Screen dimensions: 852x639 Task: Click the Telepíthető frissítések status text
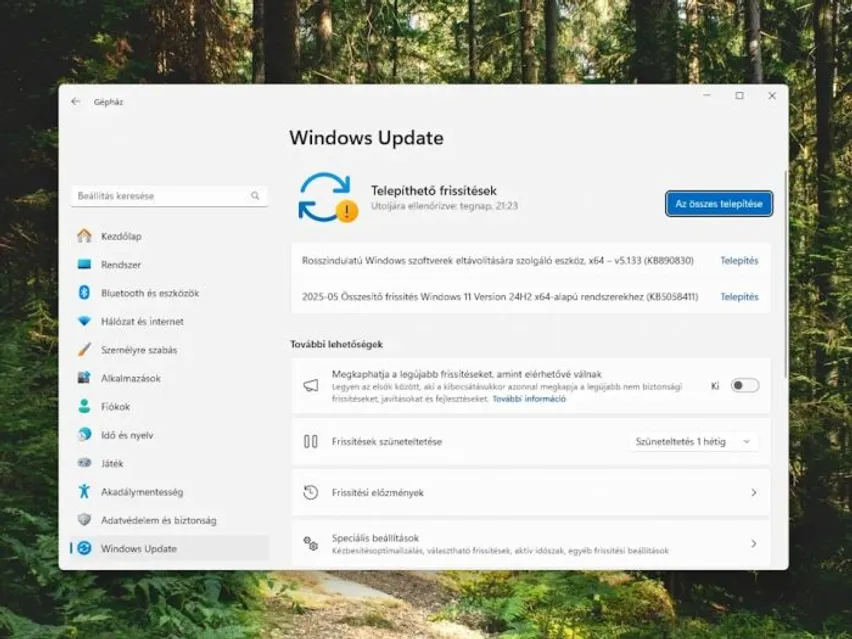[x=434, y=191]
